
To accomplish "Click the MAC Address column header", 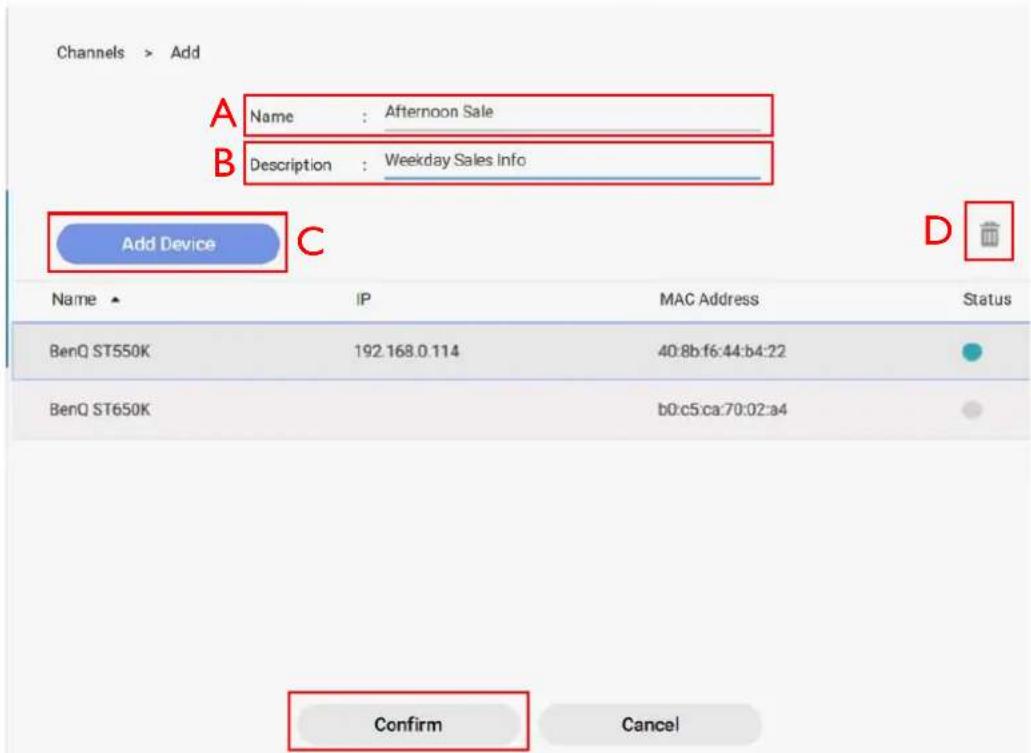I will (709, 300).
